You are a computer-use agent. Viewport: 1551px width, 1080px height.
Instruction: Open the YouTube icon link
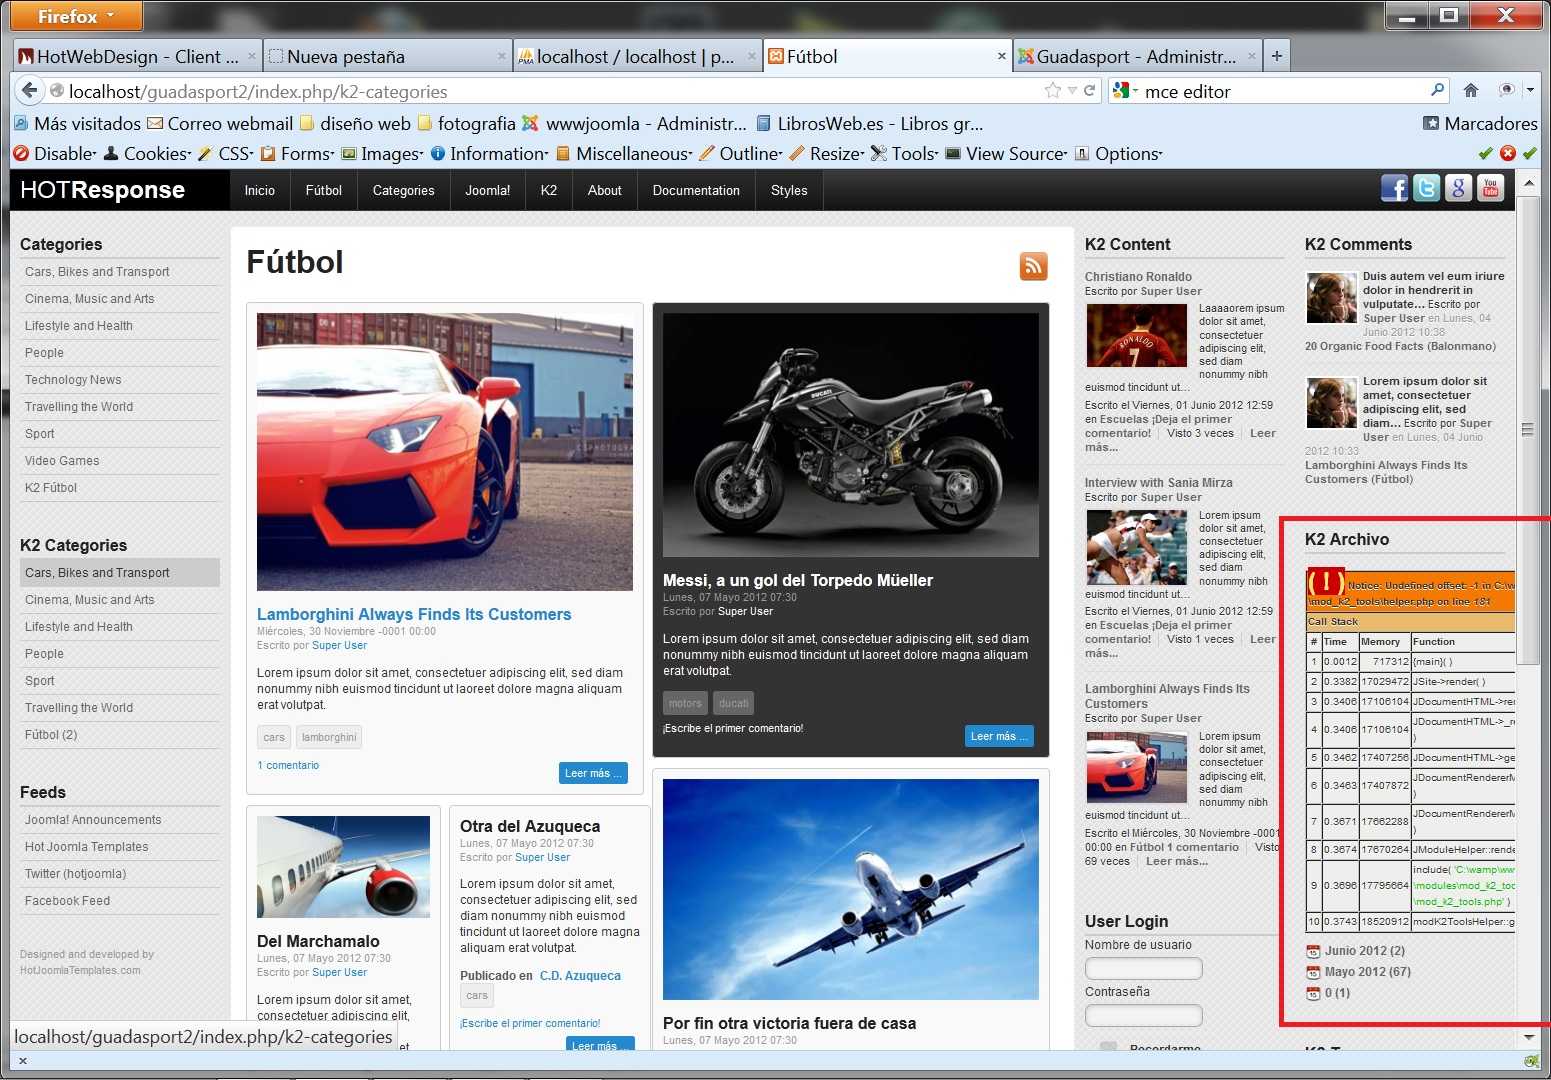1490,188
